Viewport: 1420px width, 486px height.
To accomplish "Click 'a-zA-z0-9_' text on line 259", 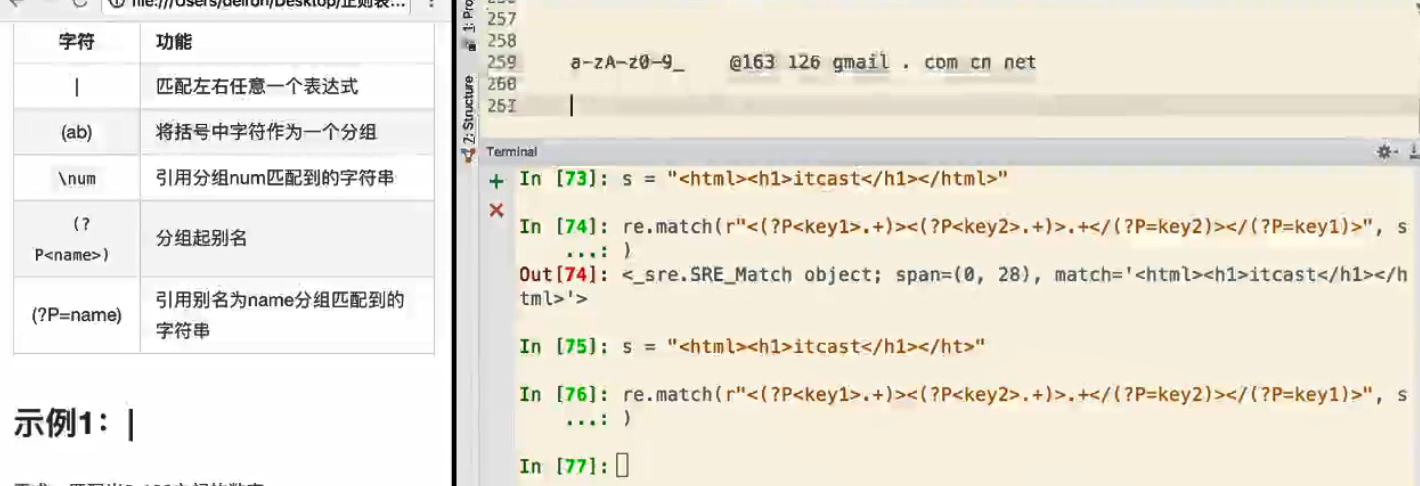I will (x=627, y=62).
